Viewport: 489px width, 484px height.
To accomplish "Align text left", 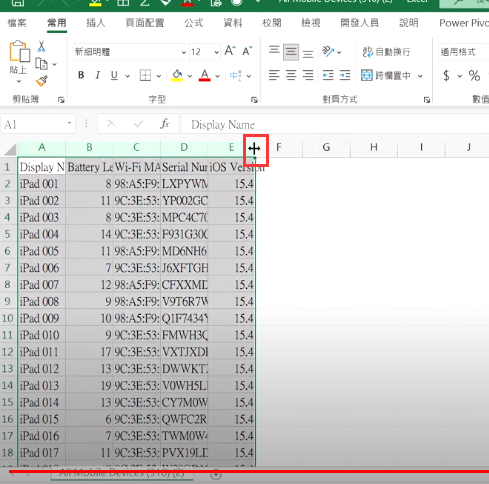I will point(274,75).
